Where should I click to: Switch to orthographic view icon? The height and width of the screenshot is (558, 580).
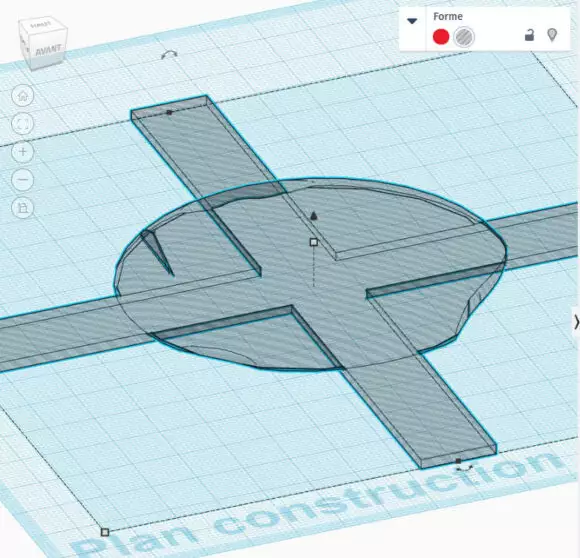(23, 208)
